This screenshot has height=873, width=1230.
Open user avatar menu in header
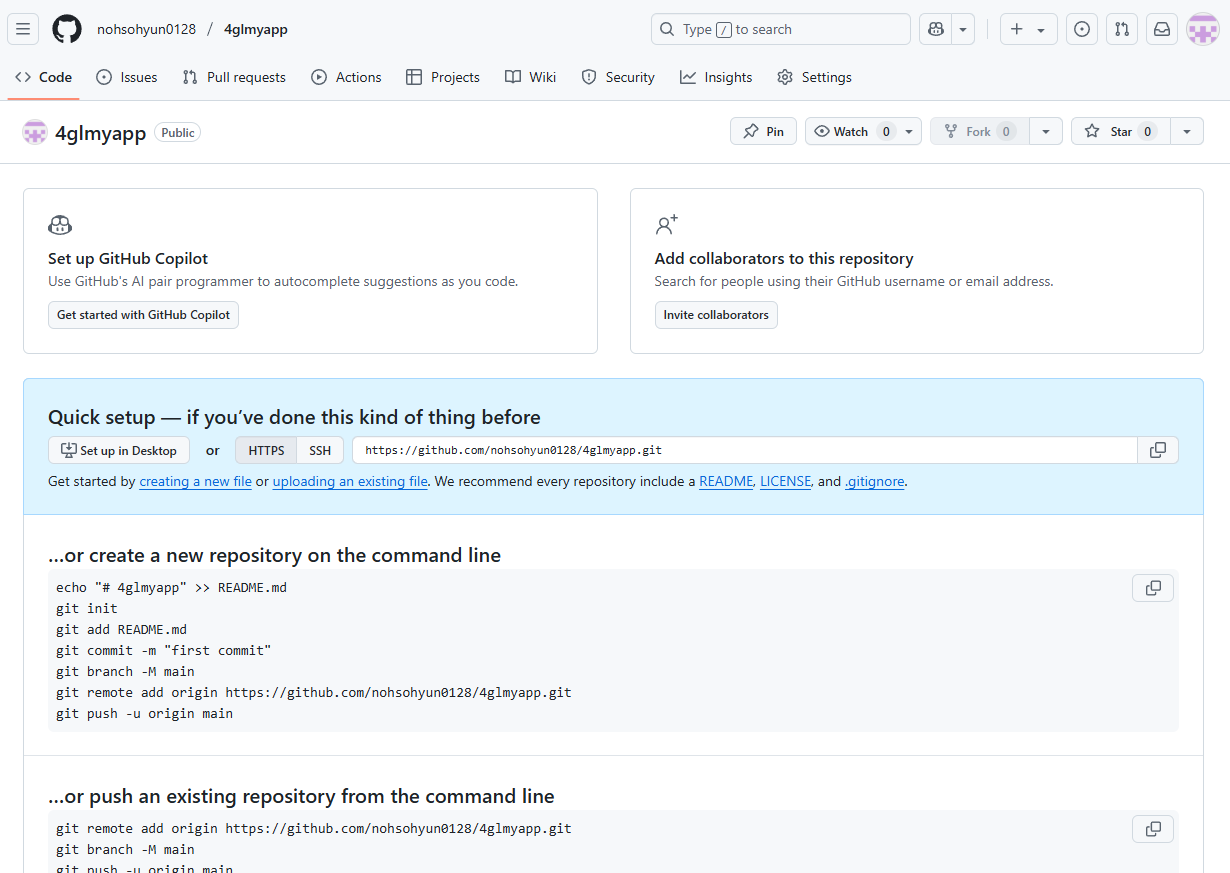tap(1202, 29)
